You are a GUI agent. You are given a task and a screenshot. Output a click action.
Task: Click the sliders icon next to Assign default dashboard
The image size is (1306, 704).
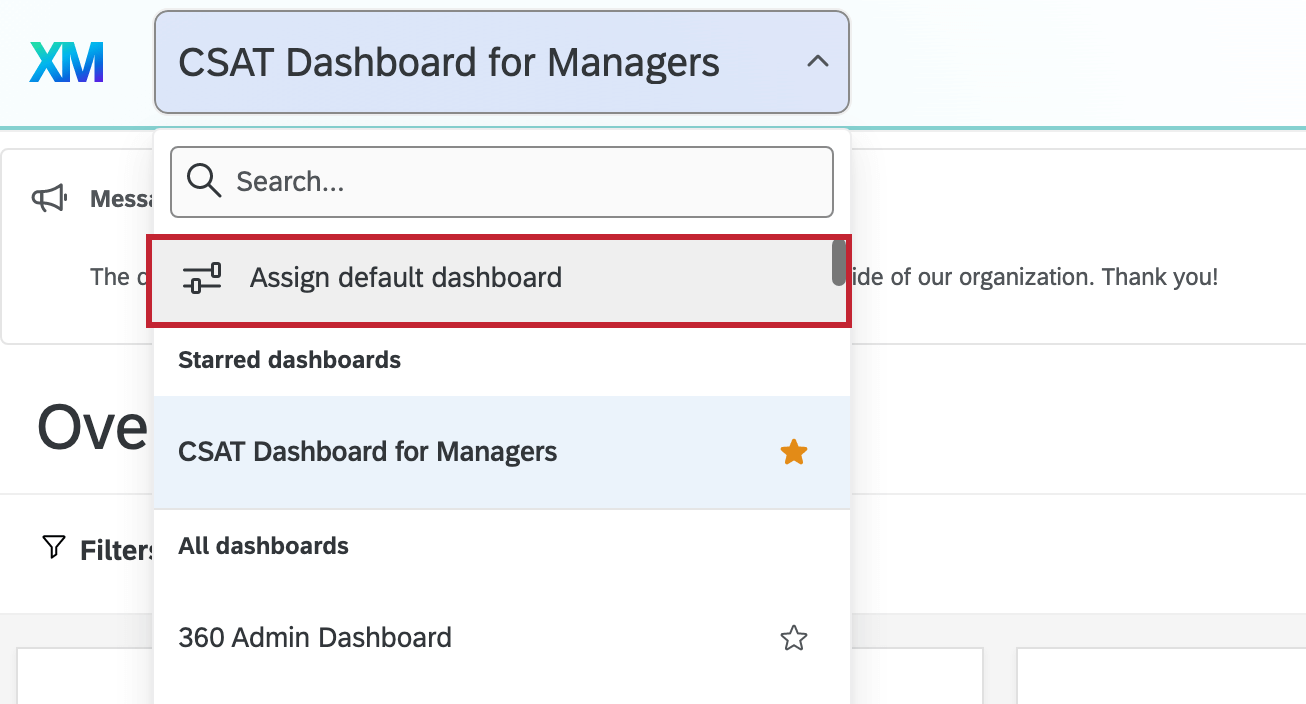pos(202,278)
